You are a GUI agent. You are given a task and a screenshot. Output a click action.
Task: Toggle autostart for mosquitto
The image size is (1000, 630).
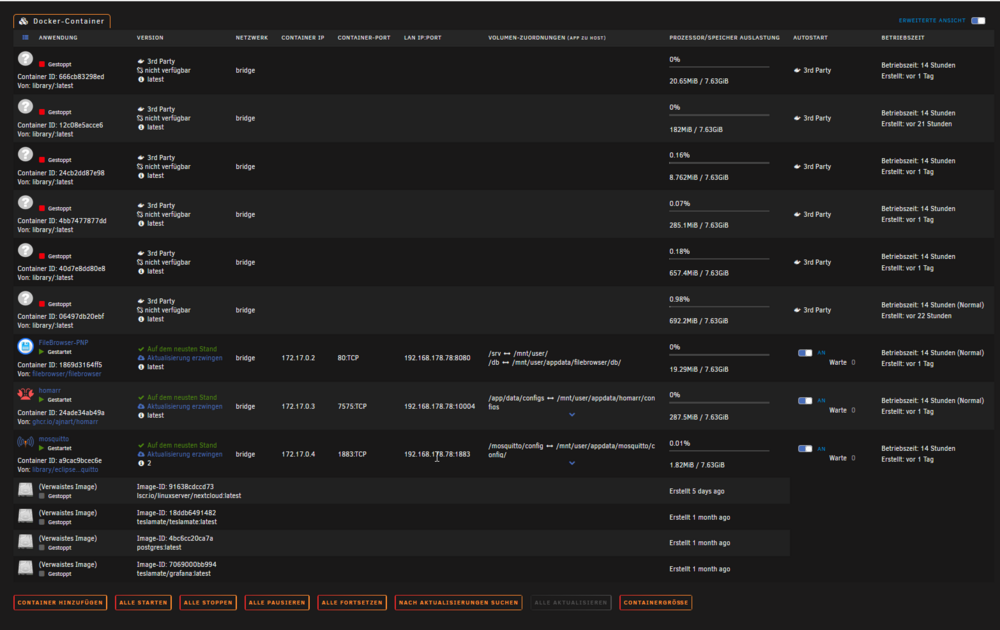tap(805, 448)
